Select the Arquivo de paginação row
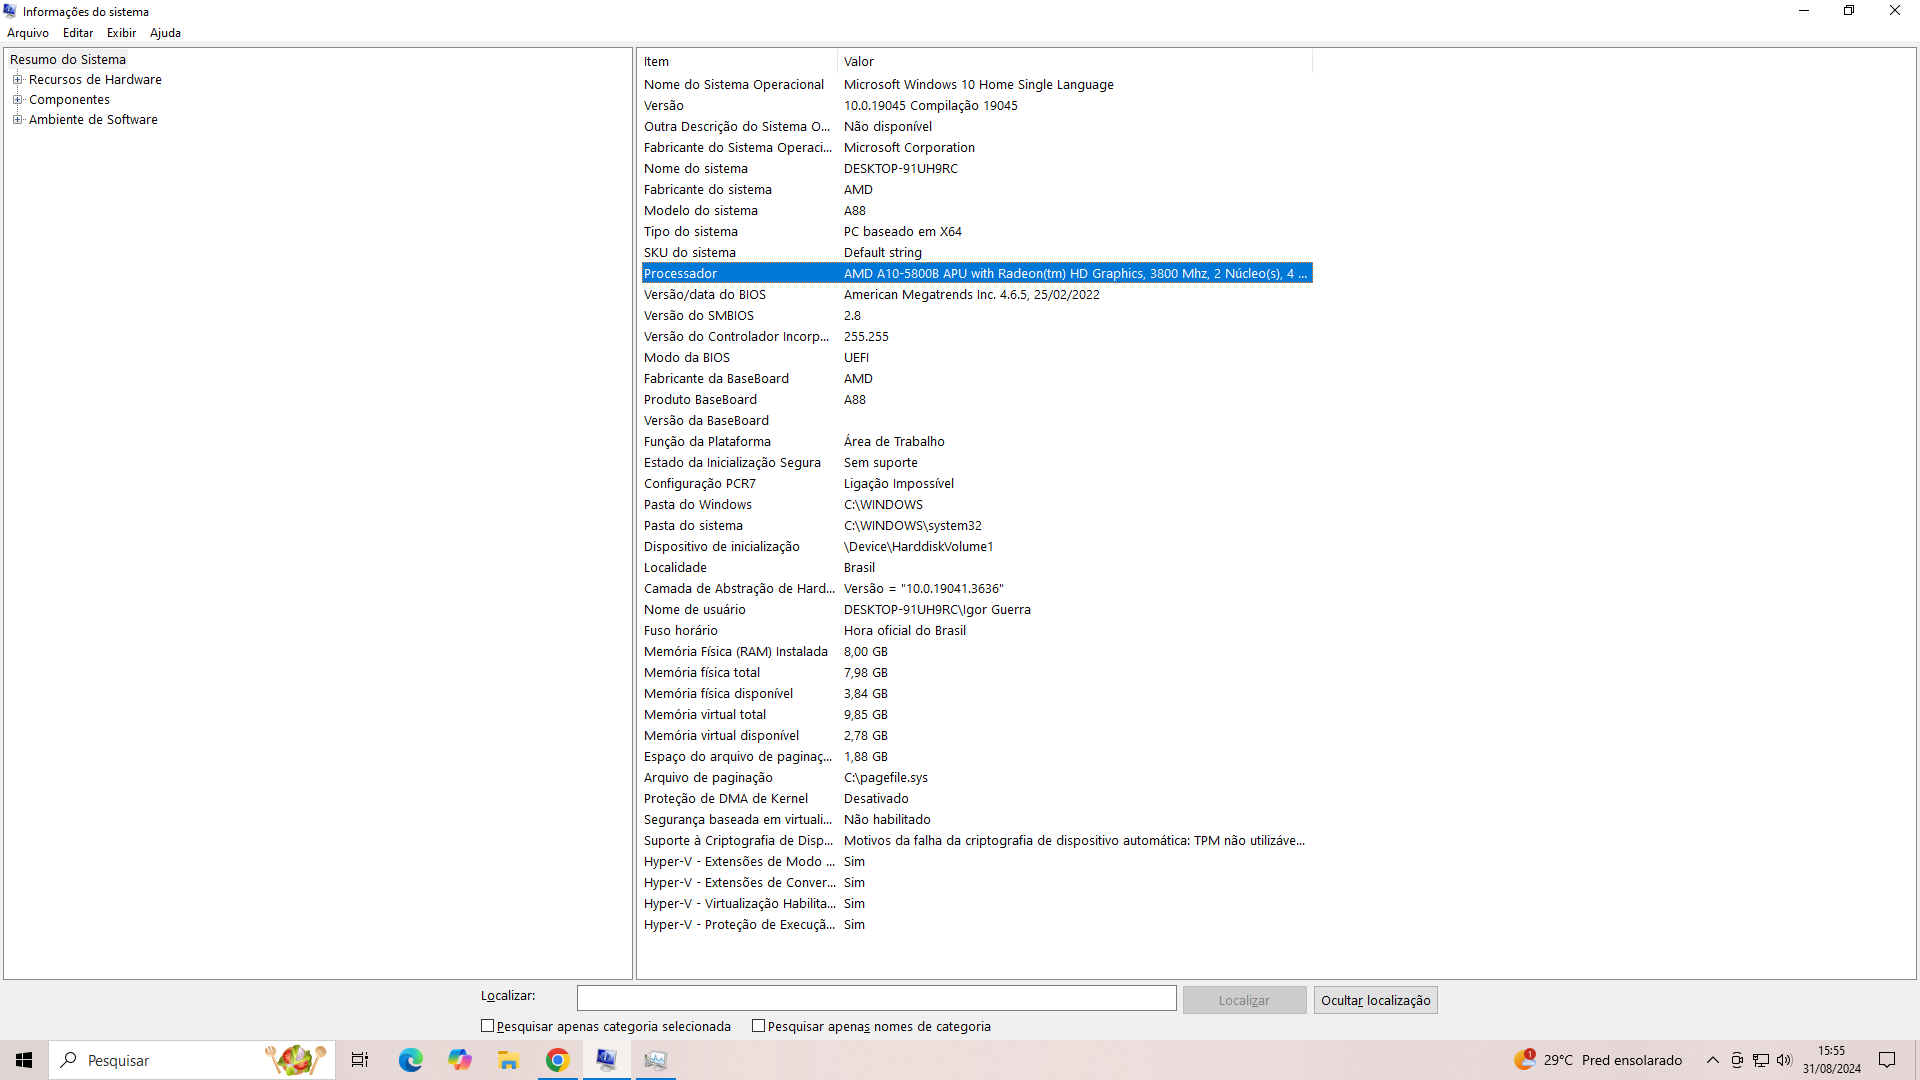The width and height of the screenshot is (1920, 1080). pyautogui.click(x=976, y=778)
